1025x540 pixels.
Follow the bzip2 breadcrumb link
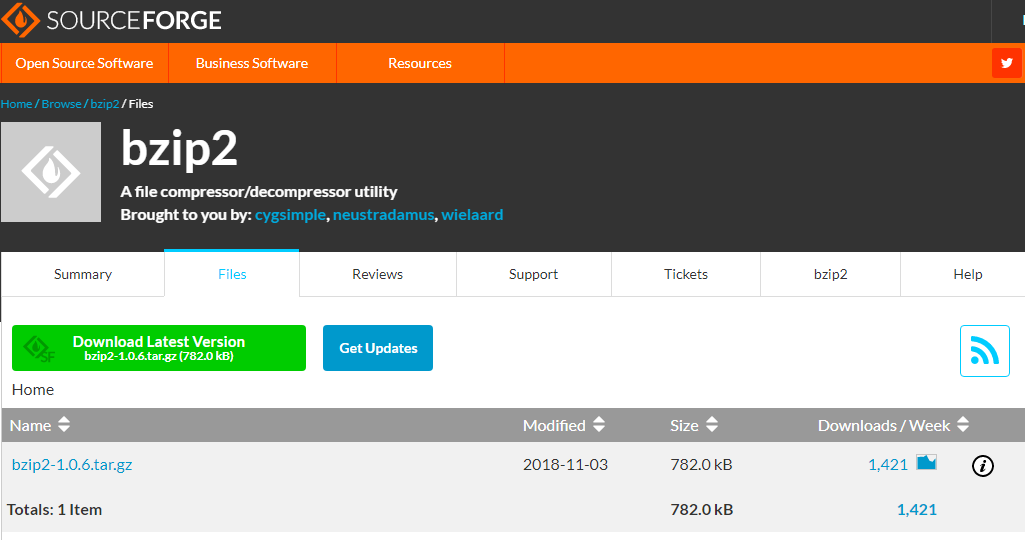(x=105, y=104)
